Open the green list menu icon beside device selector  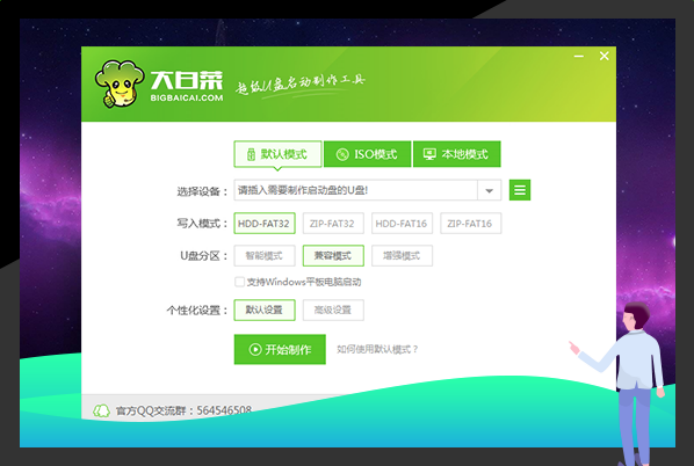[x=520, y=190]
